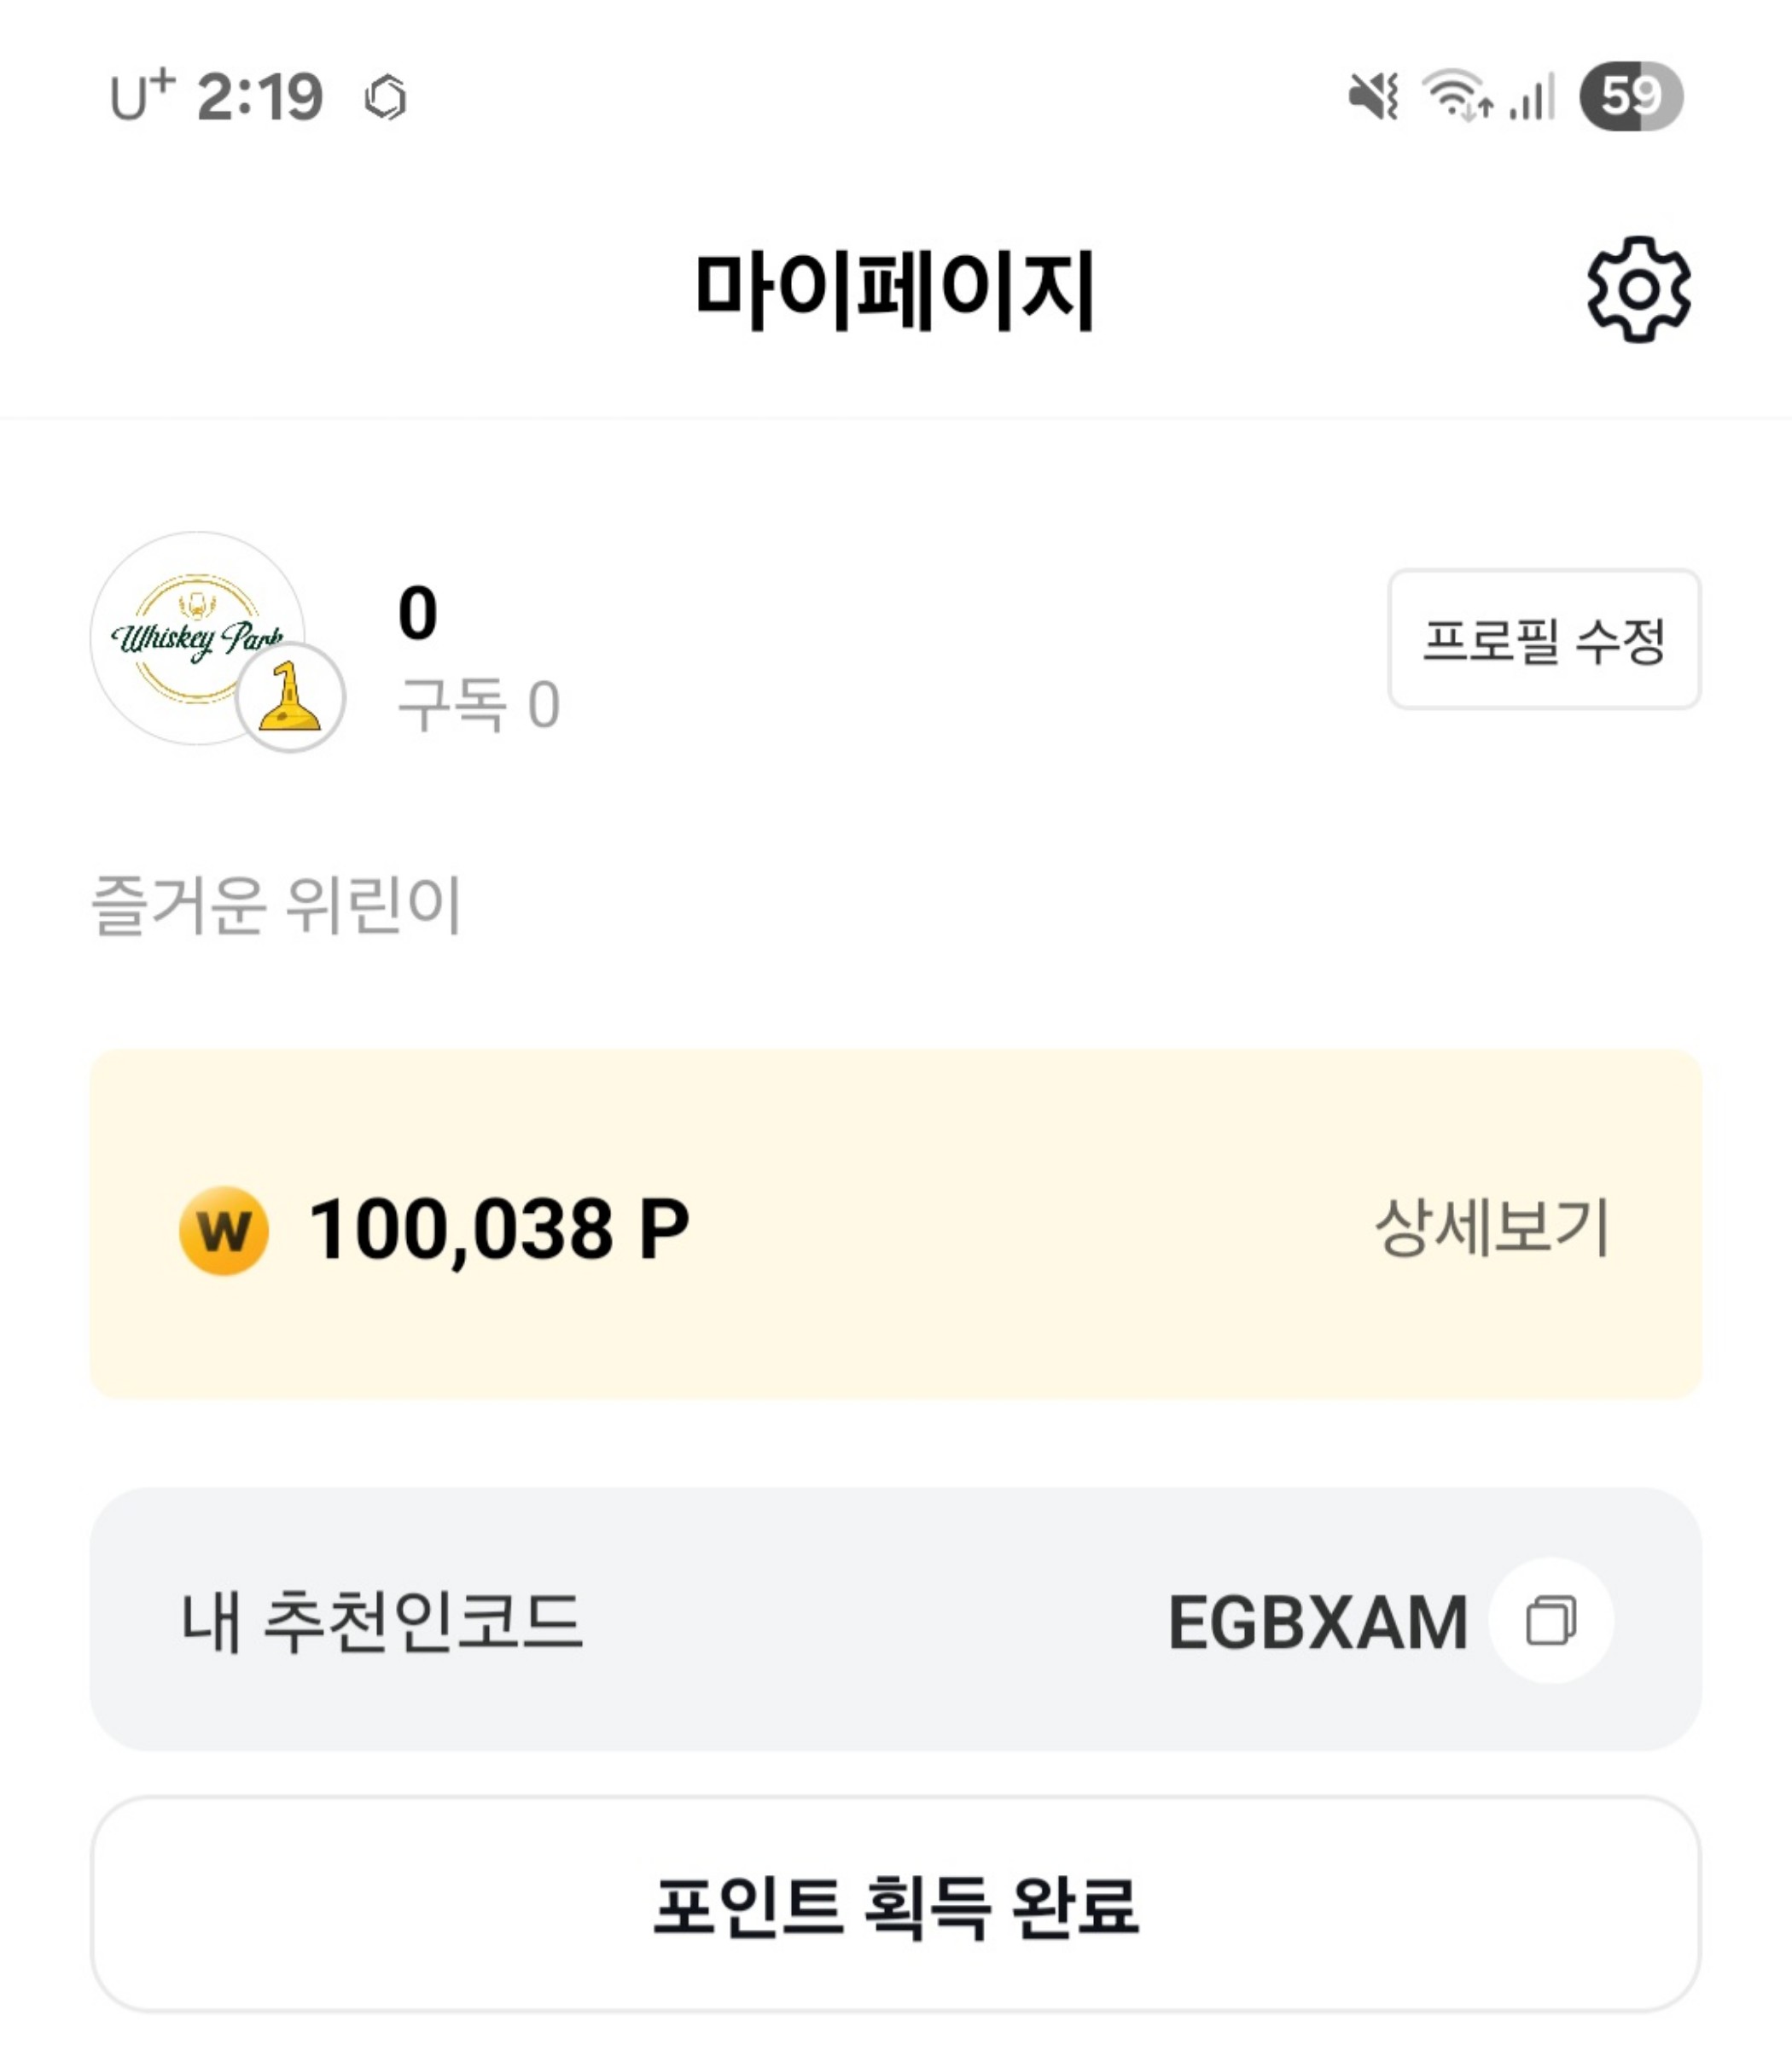Screen dimensions: 1792x2068
Task: Tap the cellular signal strength icon
Action: [1533, 98]
